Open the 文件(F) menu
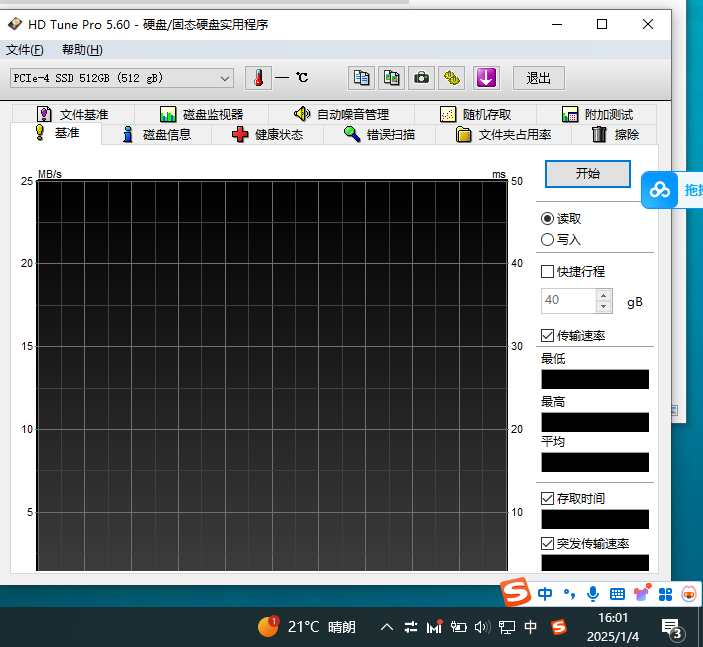Viewport: 703px width, 647px height. point(25,49)
